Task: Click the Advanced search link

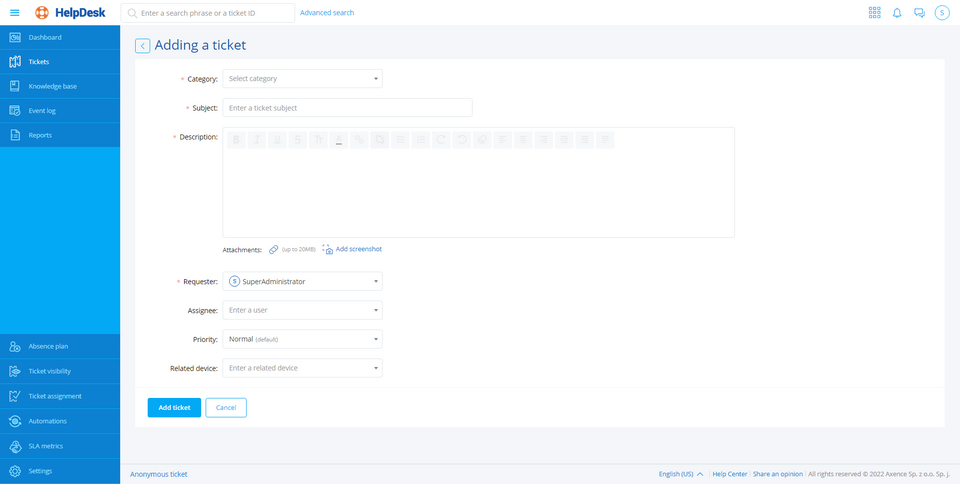Action: pyautogui.click(x=327, y=13)
